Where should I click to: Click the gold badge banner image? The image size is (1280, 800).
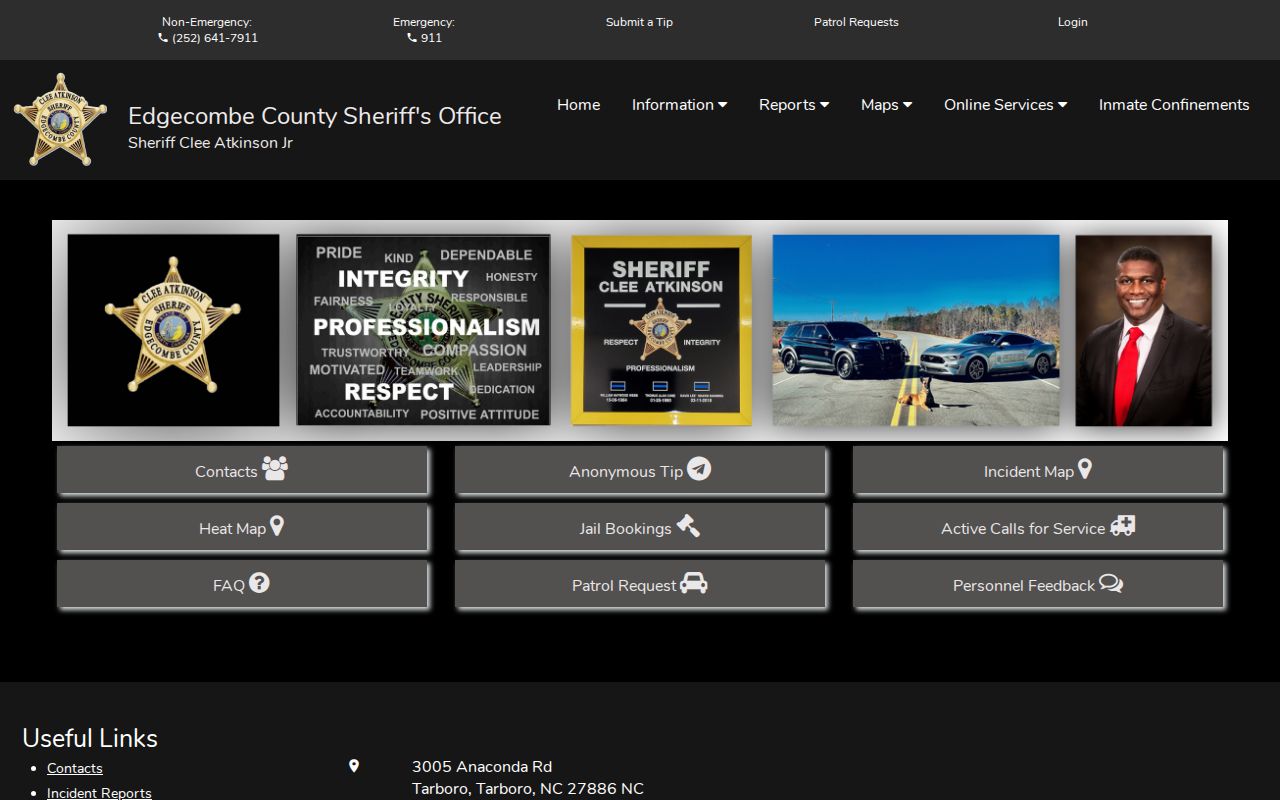(173, 330)
